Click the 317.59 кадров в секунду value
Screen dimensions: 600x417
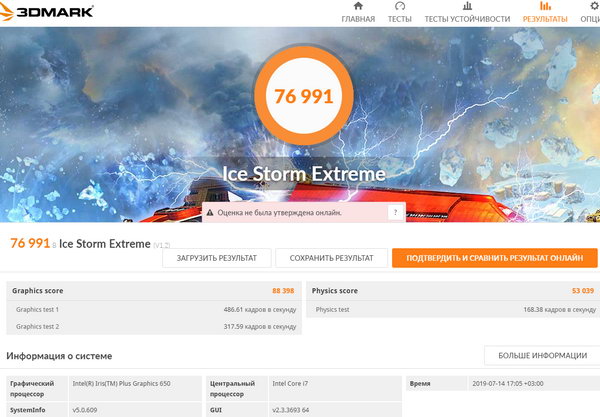tap(260, 327)
